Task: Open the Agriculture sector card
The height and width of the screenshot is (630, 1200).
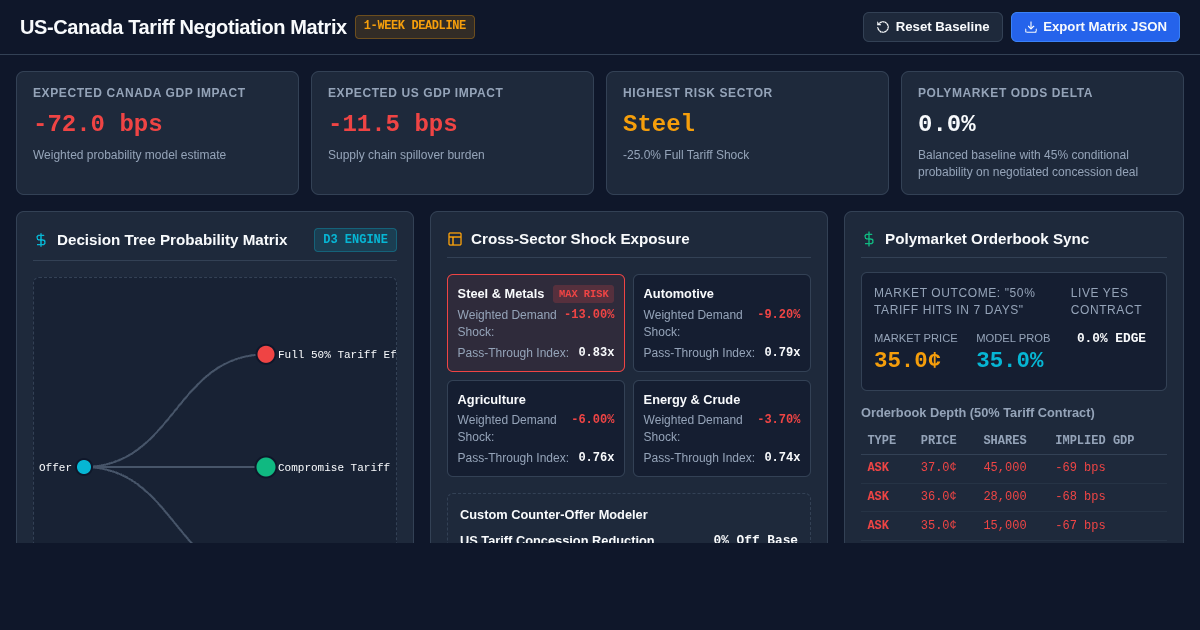Action: coord(536,428)
